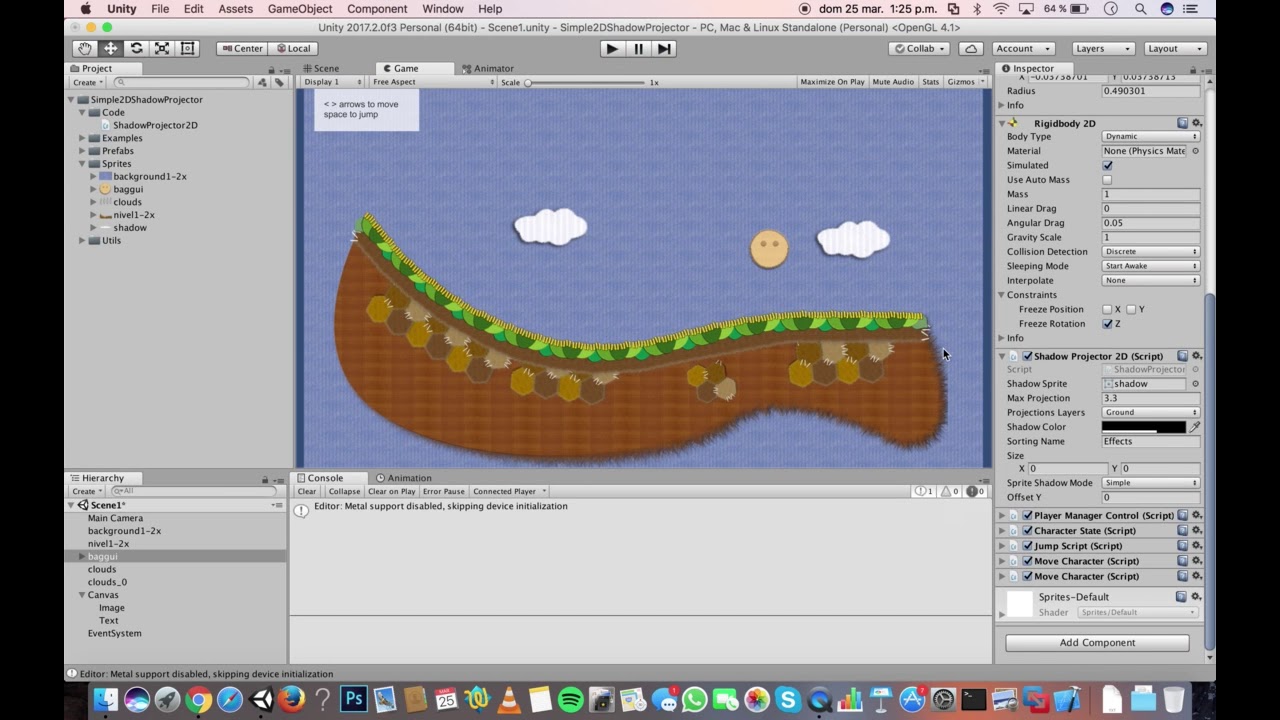The height and width of the screenshot is (720, 1280).
Task: Select the Rotate tool in toolbar
Action: click(x=136, y=48)
